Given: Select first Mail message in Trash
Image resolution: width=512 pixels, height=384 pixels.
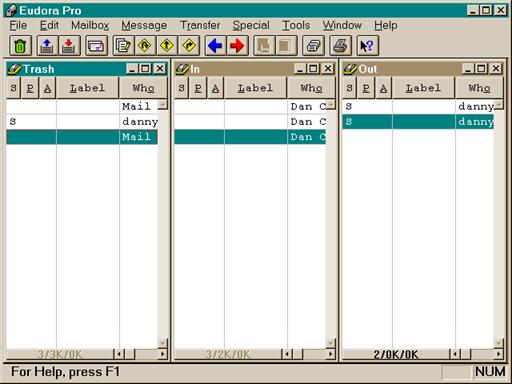Looking at the screenshot, I should click(82, 107).
